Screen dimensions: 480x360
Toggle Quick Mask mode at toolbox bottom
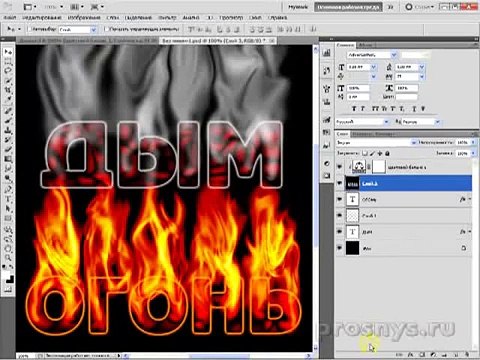pos(8,289)
